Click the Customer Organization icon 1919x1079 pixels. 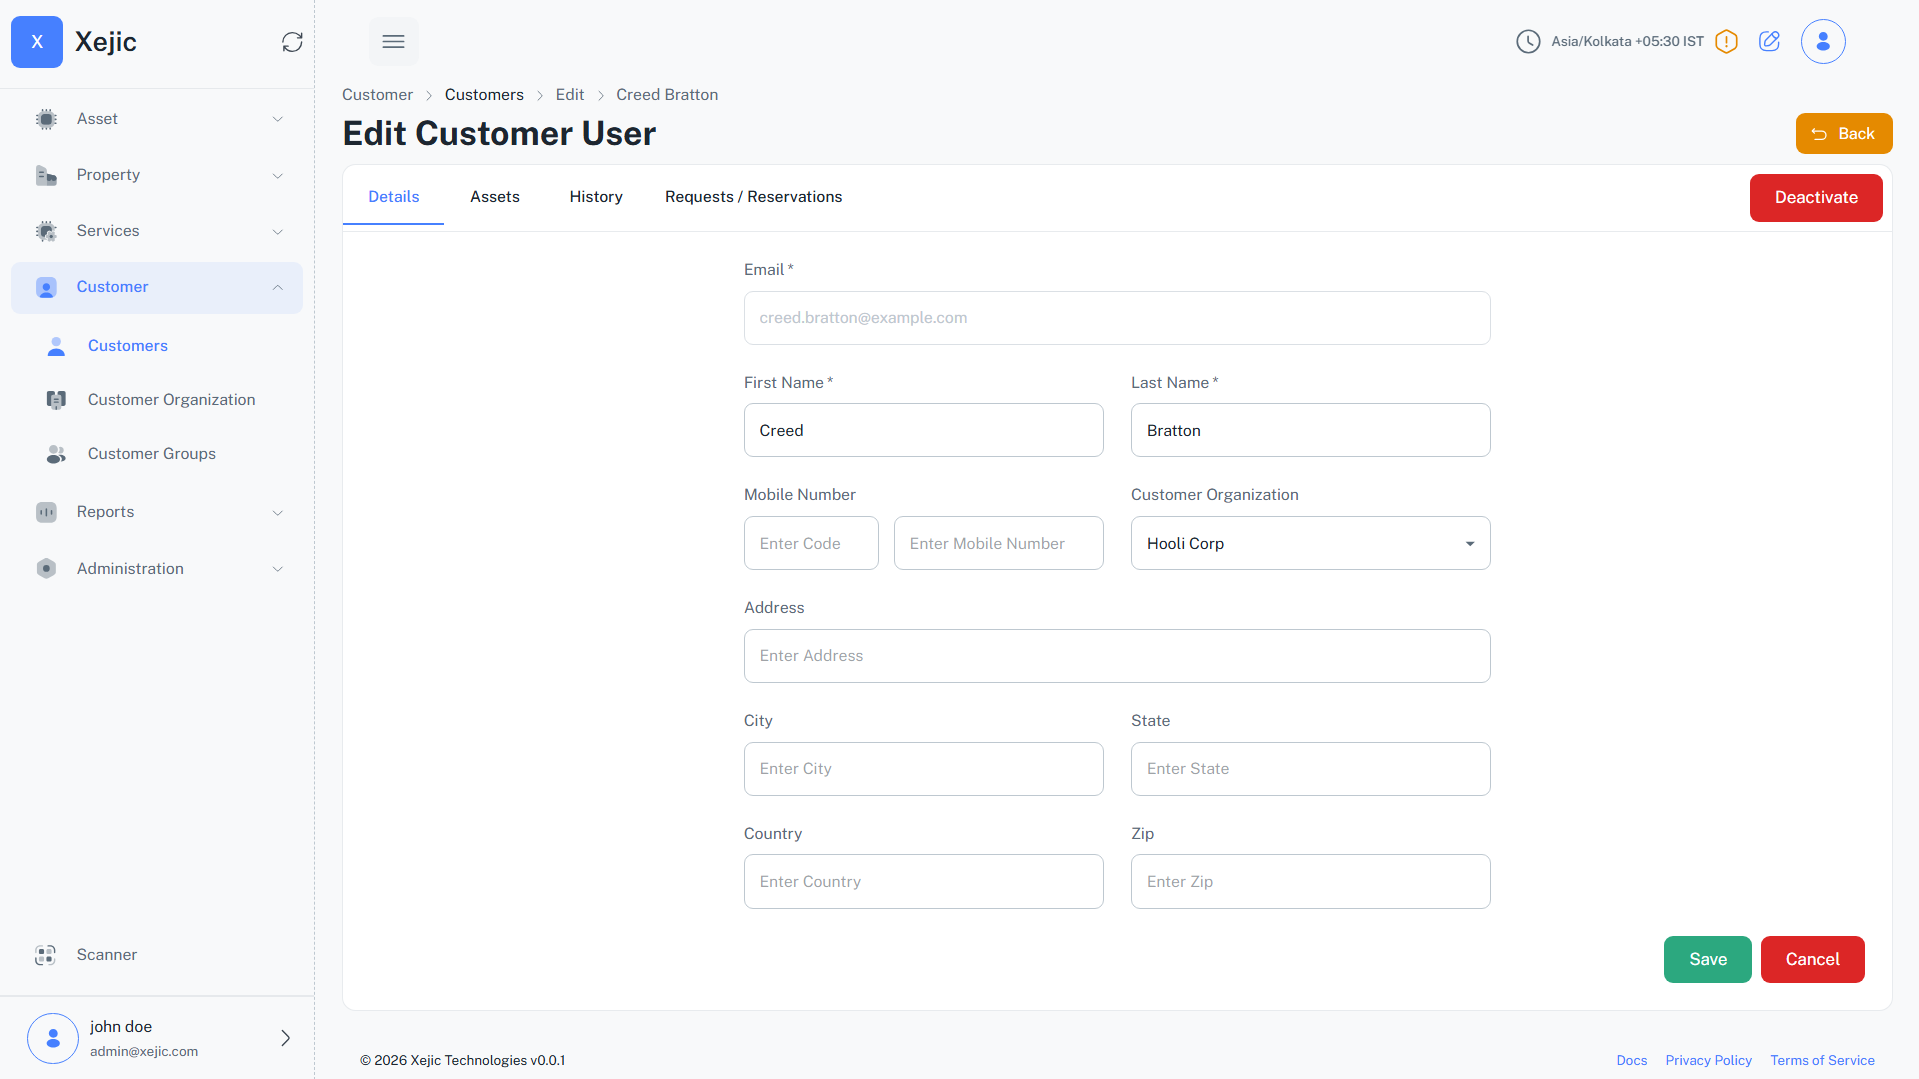click(x=57, y=400)
